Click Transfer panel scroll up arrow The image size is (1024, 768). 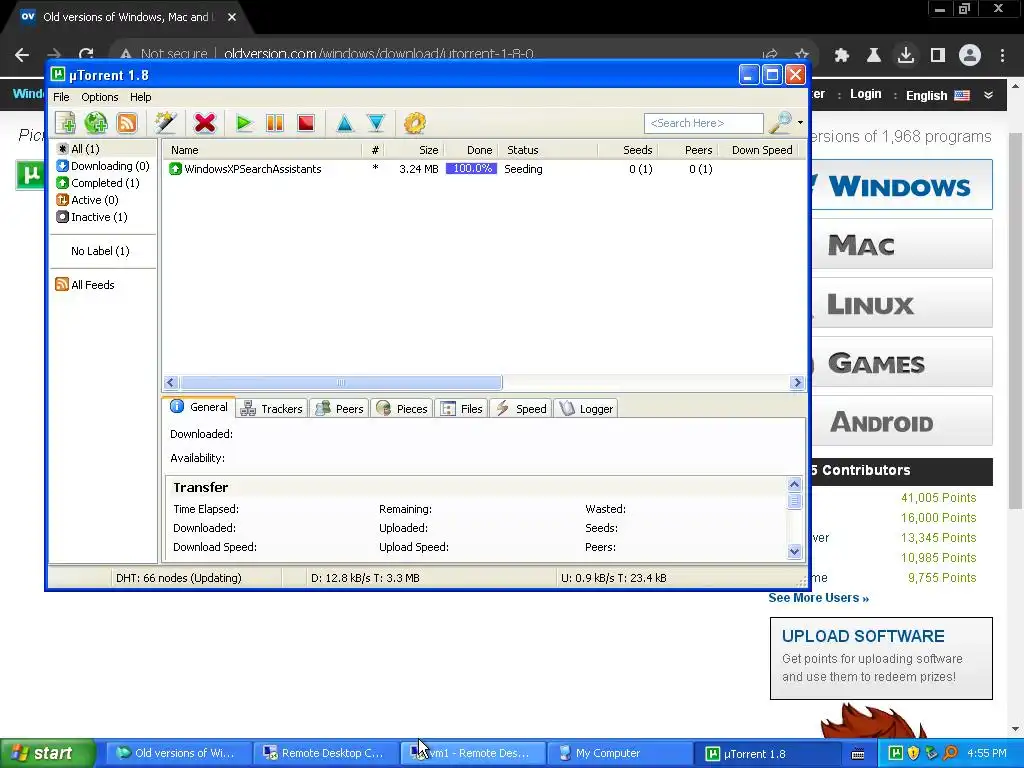[x=795, y=484]
